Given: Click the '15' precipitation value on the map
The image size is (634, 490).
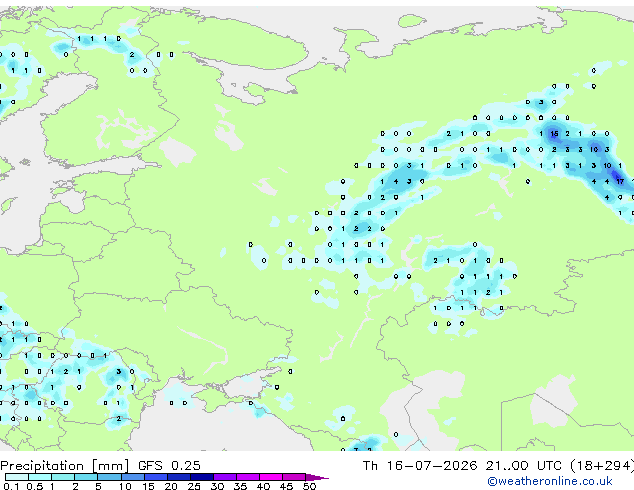Looking at the screenshot, I should tap(554, 133).
